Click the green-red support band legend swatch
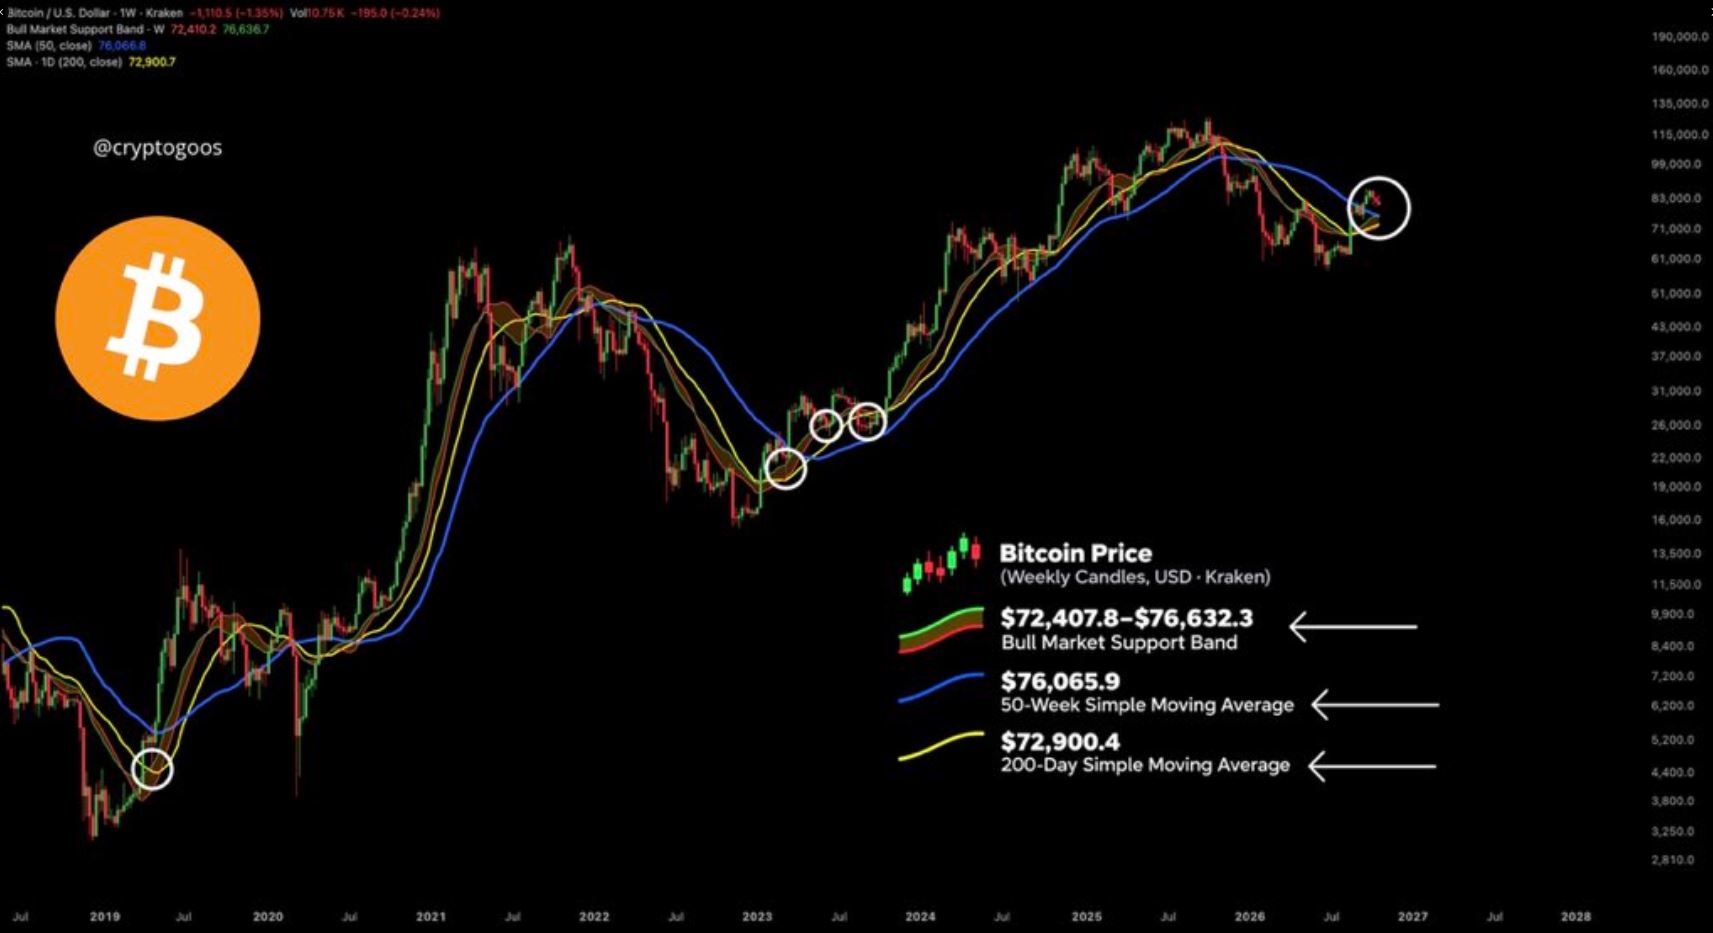The image size is (1713, 933). coord(941,630)
